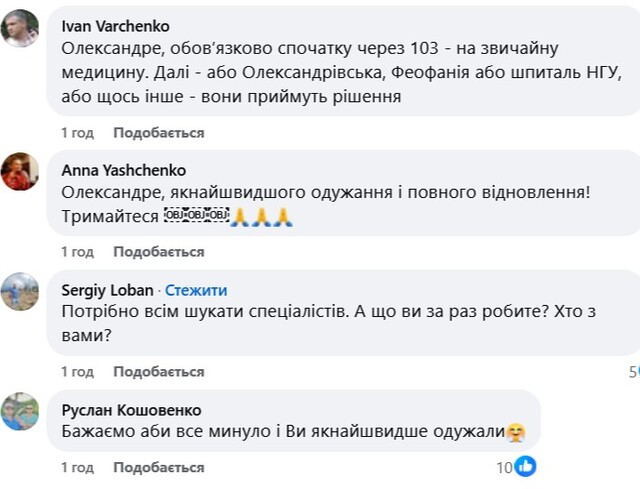Click the Anna Yashchenko name link
This screenshot has width=640, height=489.
click(123, 170)
